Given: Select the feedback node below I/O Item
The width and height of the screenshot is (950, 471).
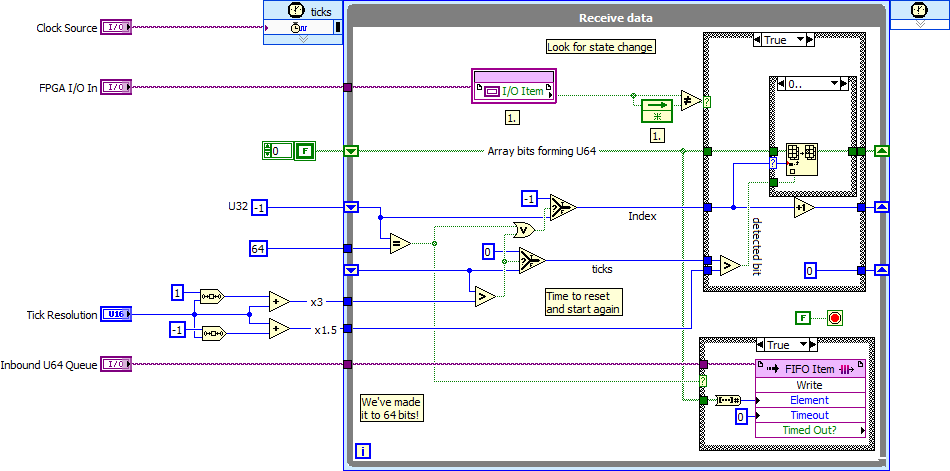Looking at the screenshot, I should coord(657,109).
